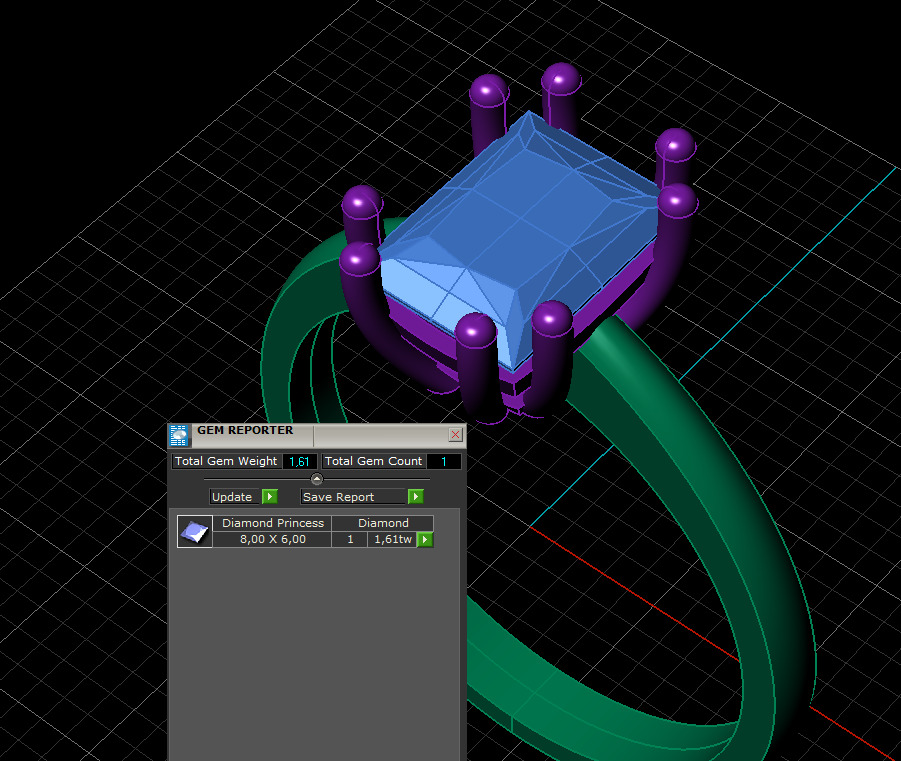Click the Total Gem Count label
This screenshot has width=901, height=761.
tap(374, 462)
